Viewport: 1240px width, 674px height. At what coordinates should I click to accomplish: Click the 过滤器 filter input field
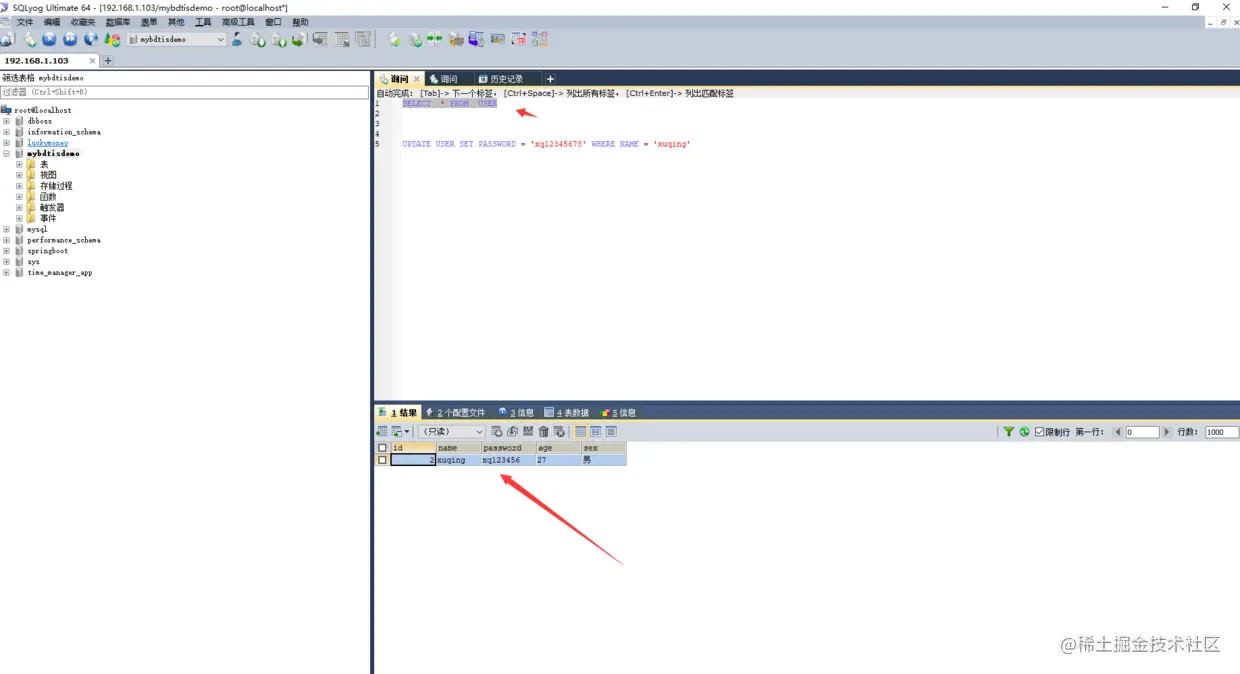[185, 92]
